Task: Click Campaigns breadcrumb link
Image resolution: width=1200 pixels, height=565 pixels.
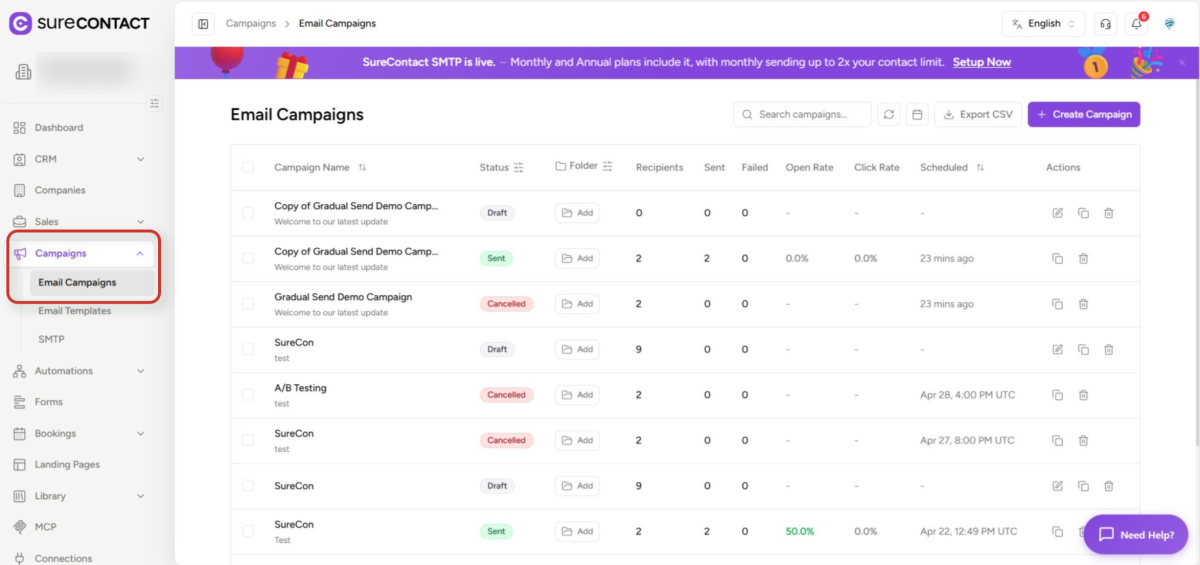Action: click(251, 23)
